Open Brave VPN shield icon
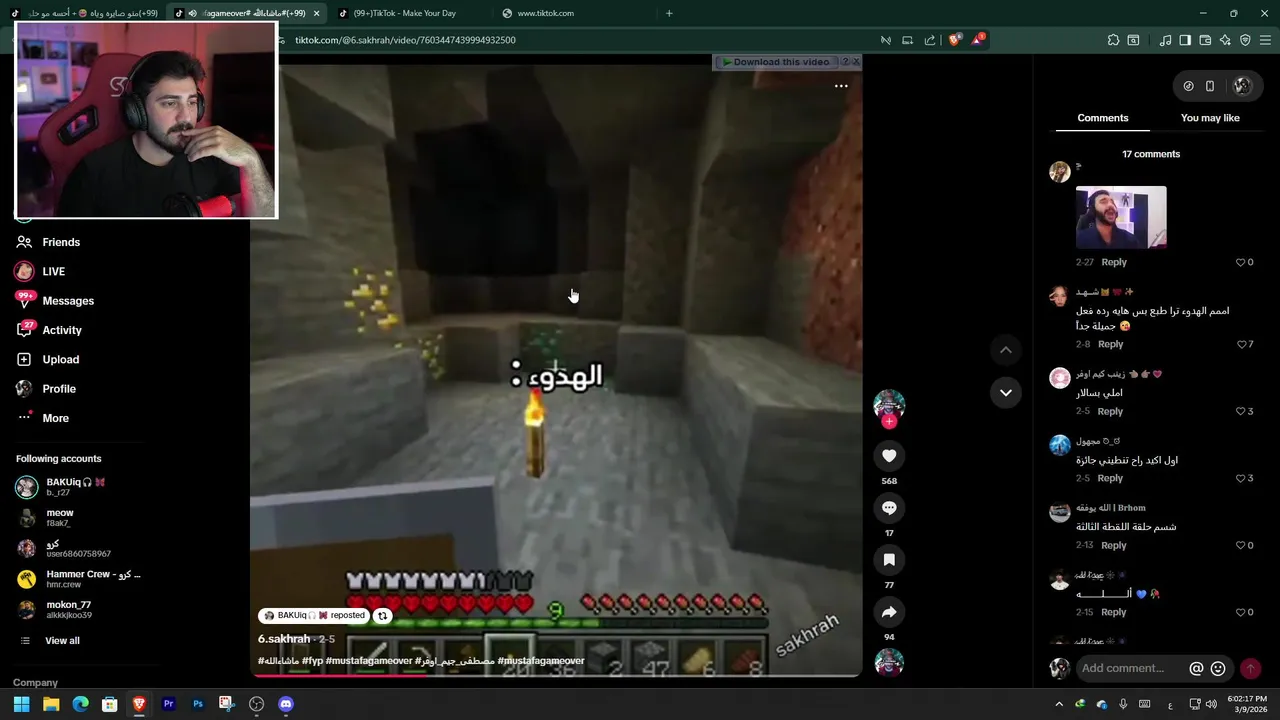The width and height of the screenshot is (1280, 720). (x=1245, y=40)
